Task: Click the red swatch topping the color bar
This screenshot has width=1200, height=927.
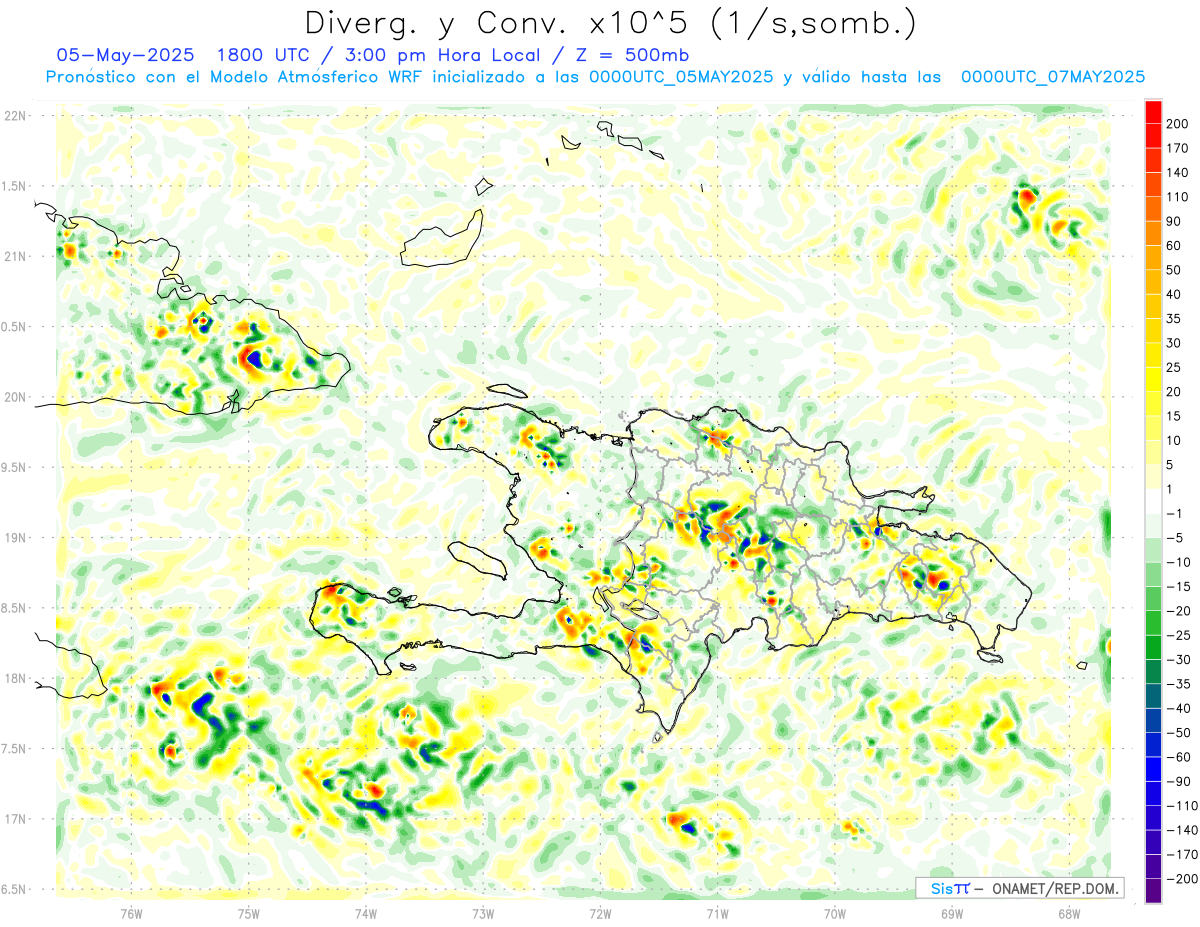Action: (1153, 112)
